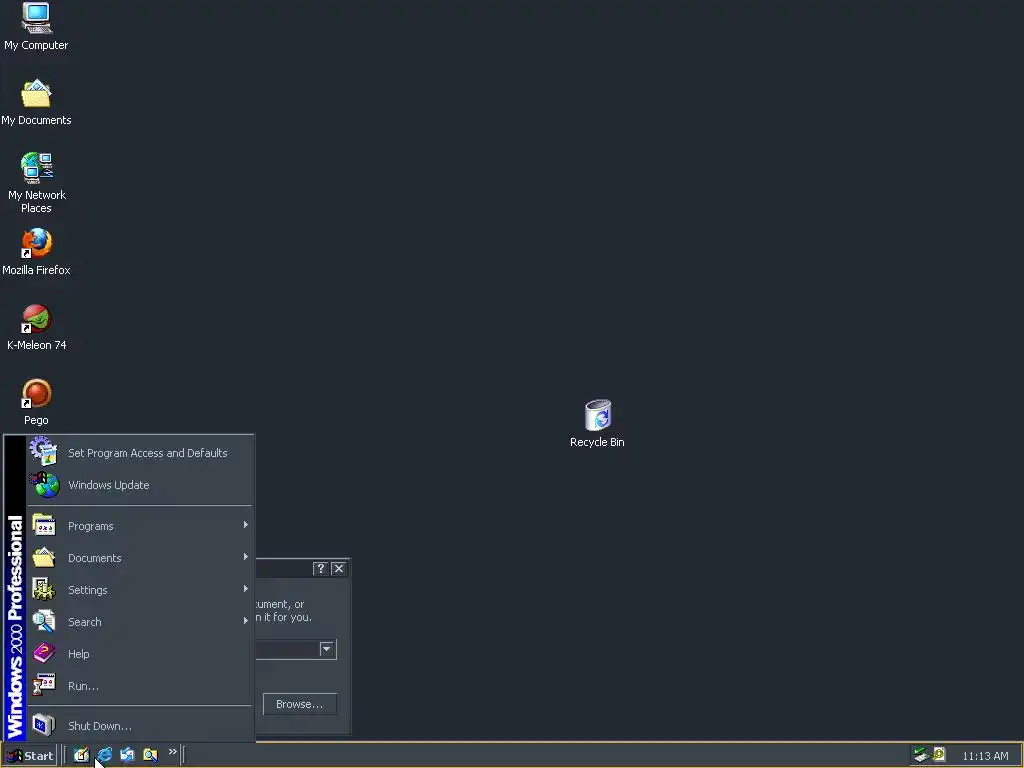Open the Programs submenu
The width and height of the screenshot is (1024, 768).
click(x=140, y=526)
